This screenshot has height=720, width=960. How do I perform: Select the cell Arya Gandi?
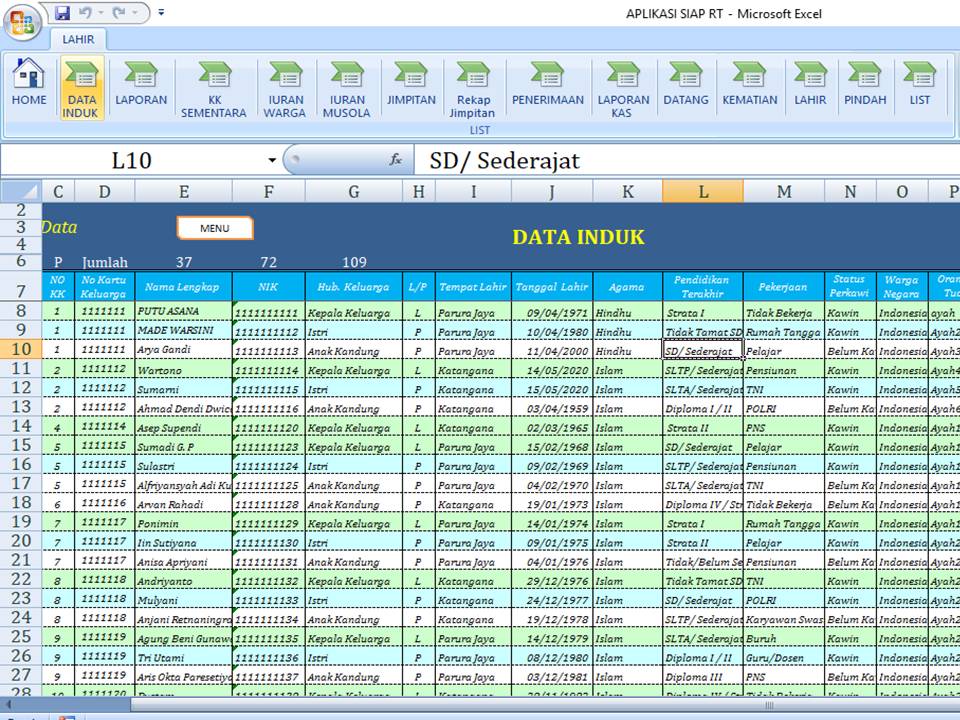[183, 350]
